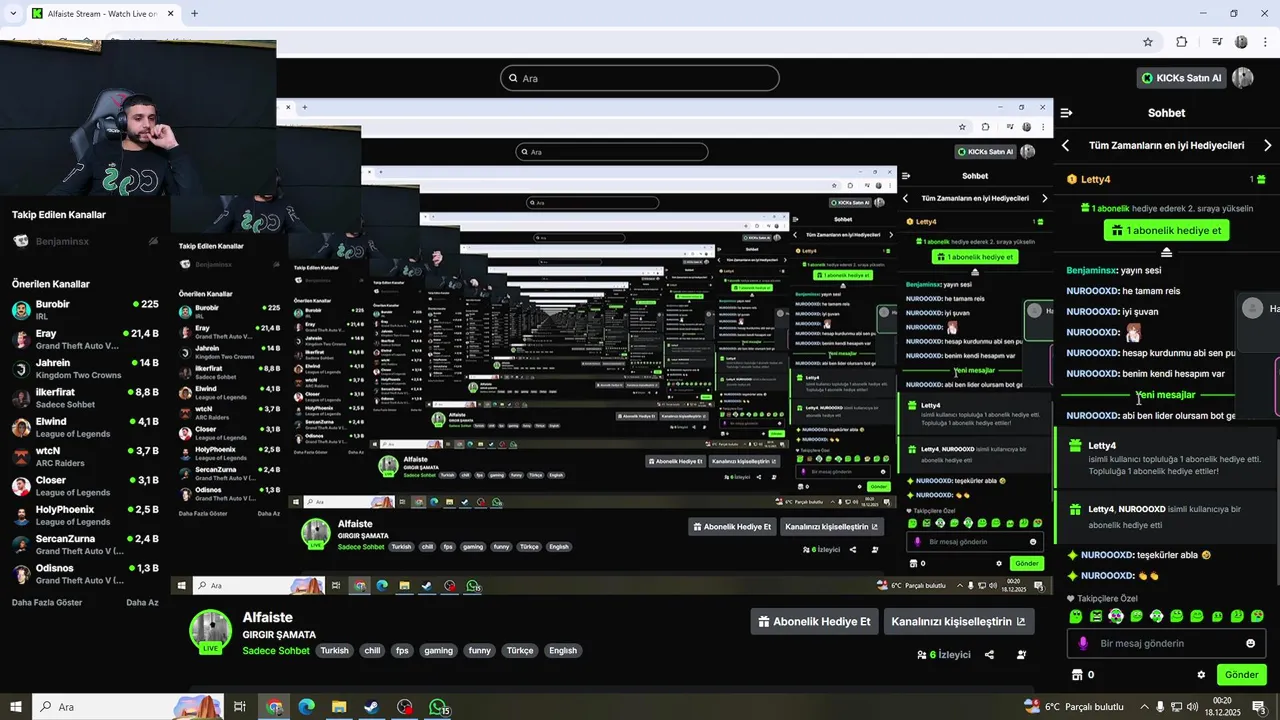This screenshot has width=1280, height=720.
Task: Collapse channels with Daha Az in the main sidebar
Action: click(142, 602)
